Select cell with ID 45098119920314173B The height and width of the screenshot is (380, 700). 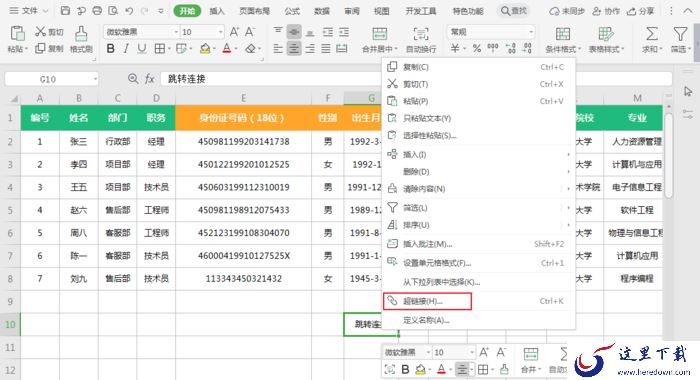[x=243, y=142]
